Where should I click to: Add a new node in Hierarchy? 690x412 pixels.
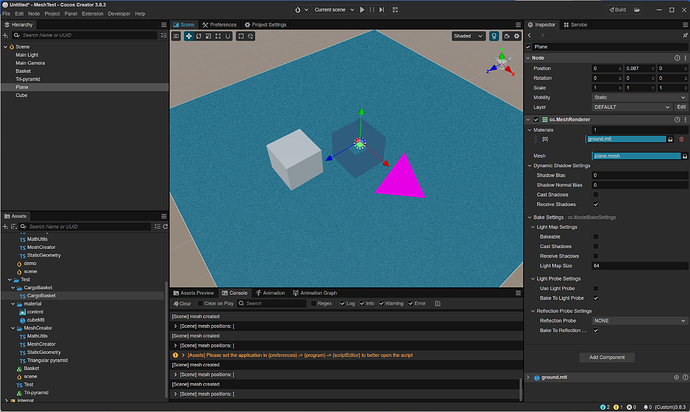(6, 35)
